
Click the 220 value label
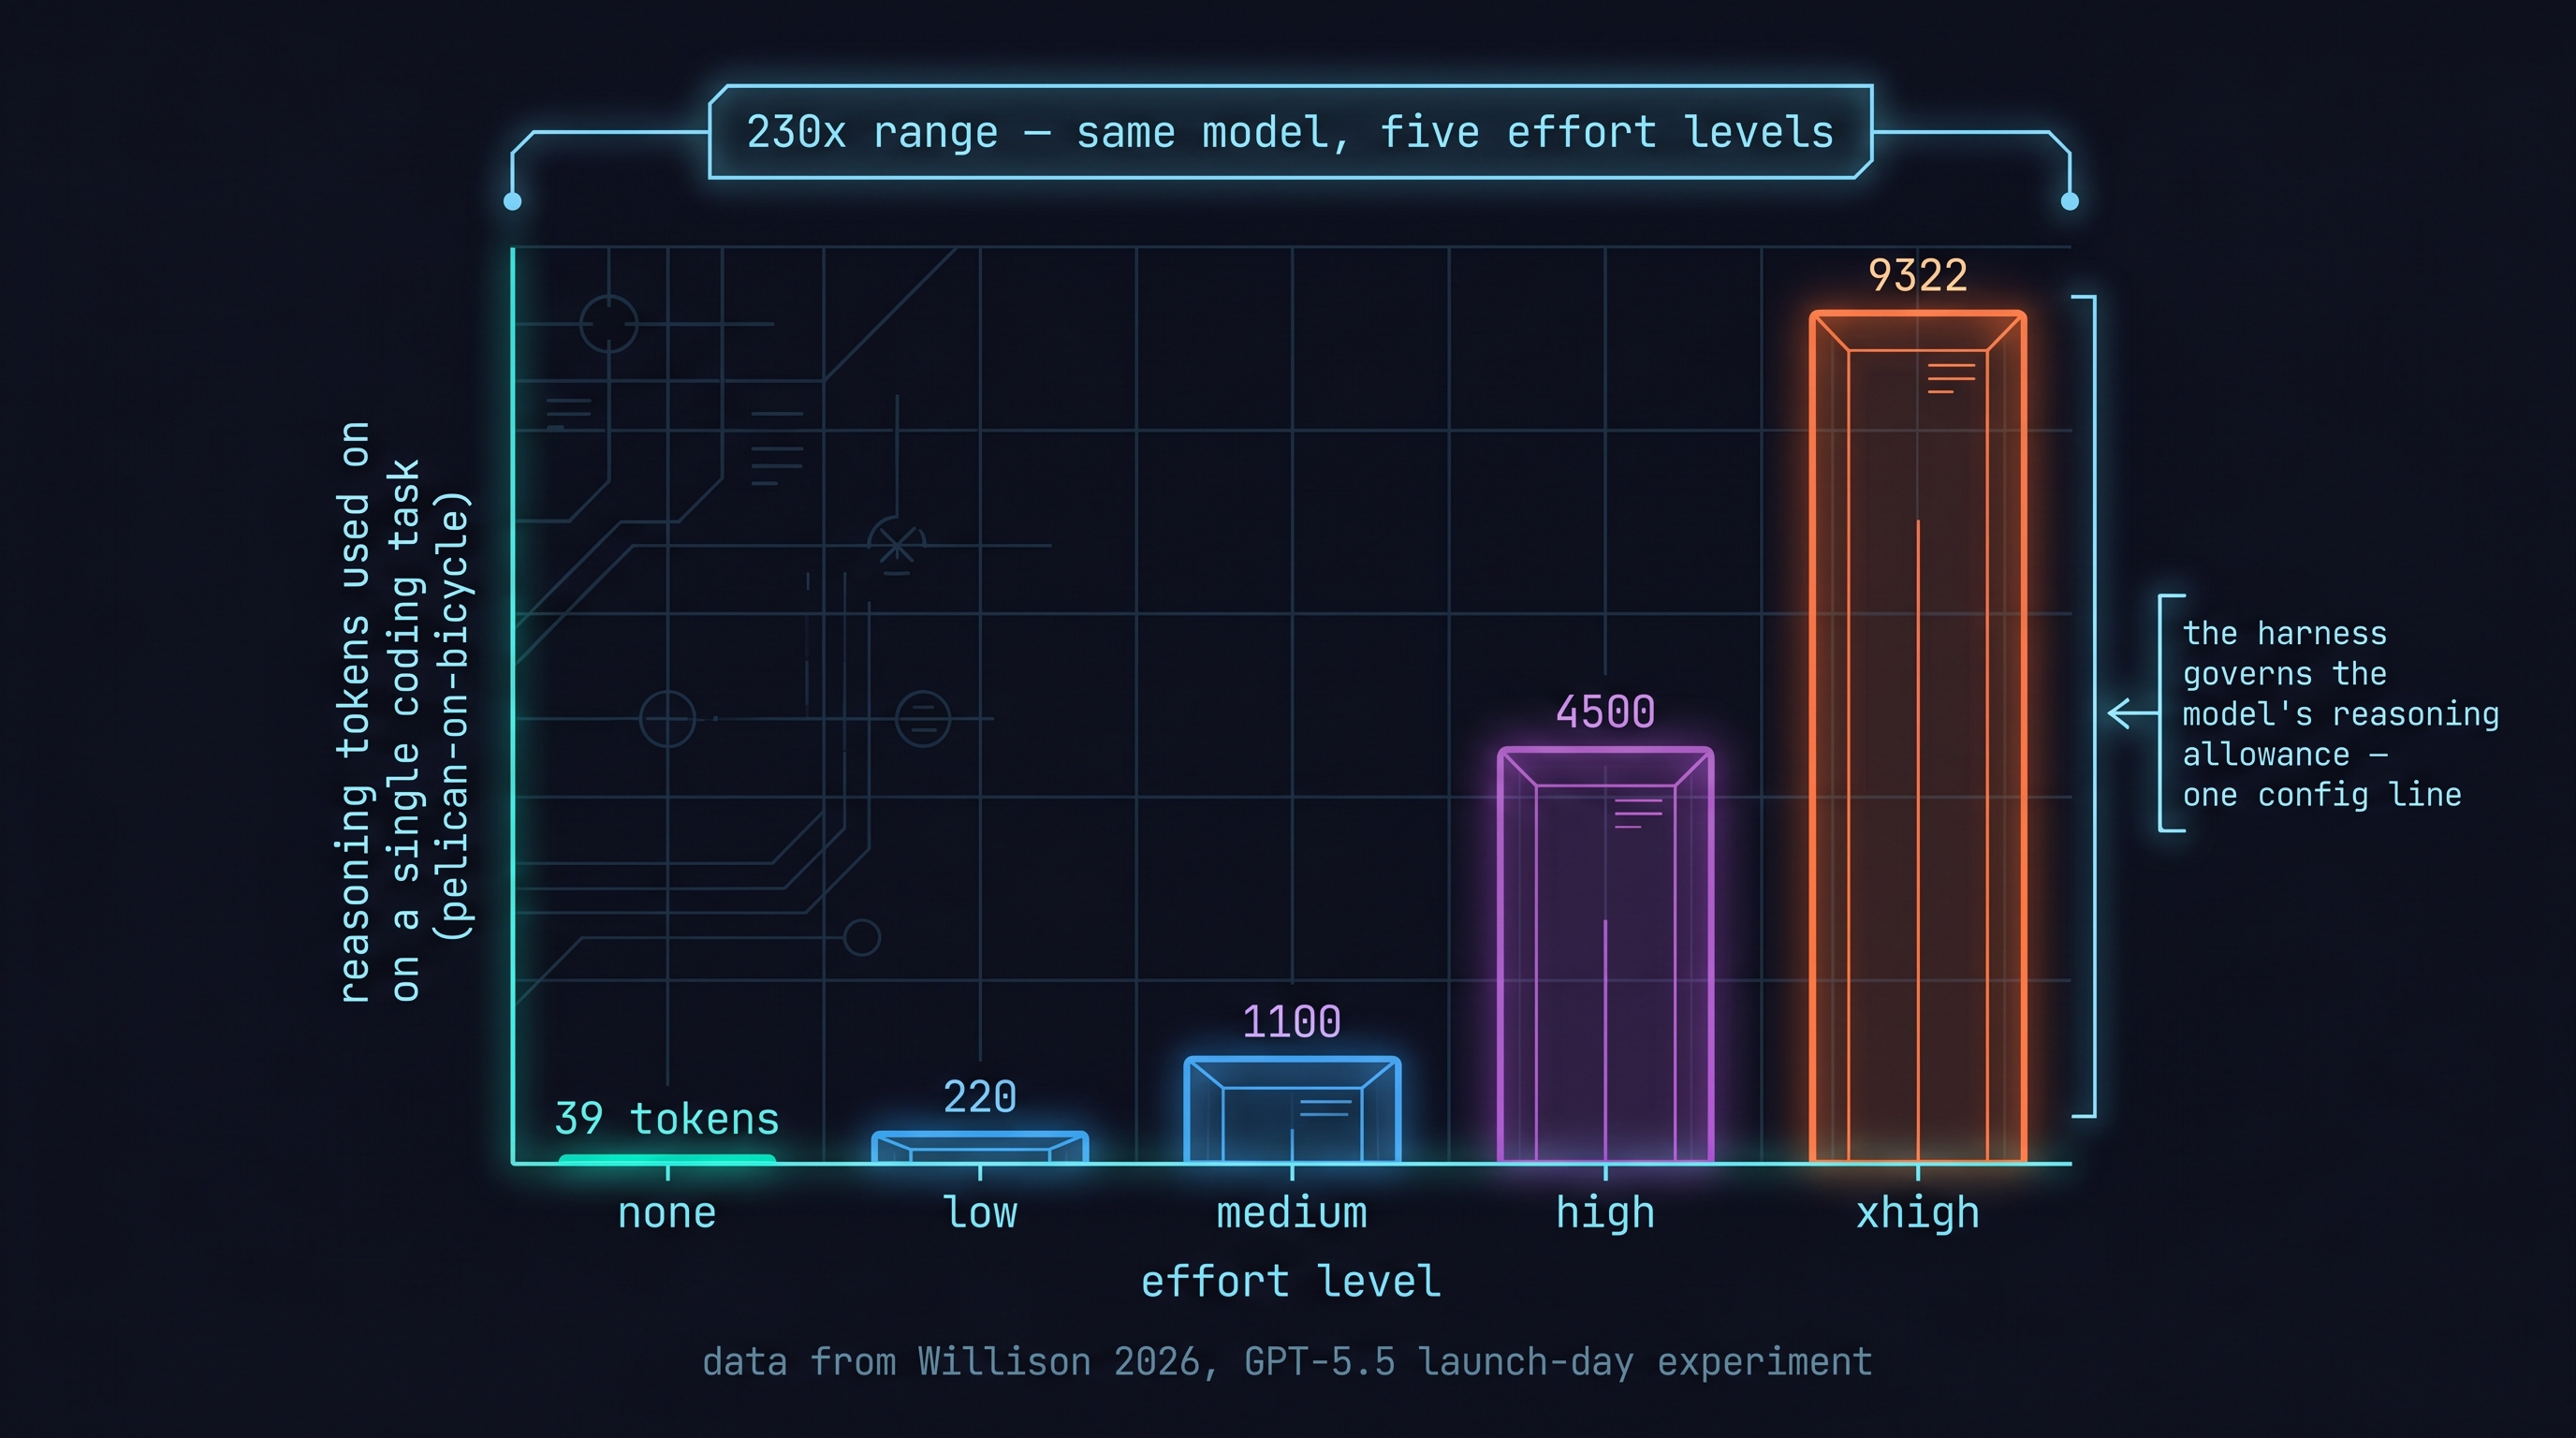979,1097
